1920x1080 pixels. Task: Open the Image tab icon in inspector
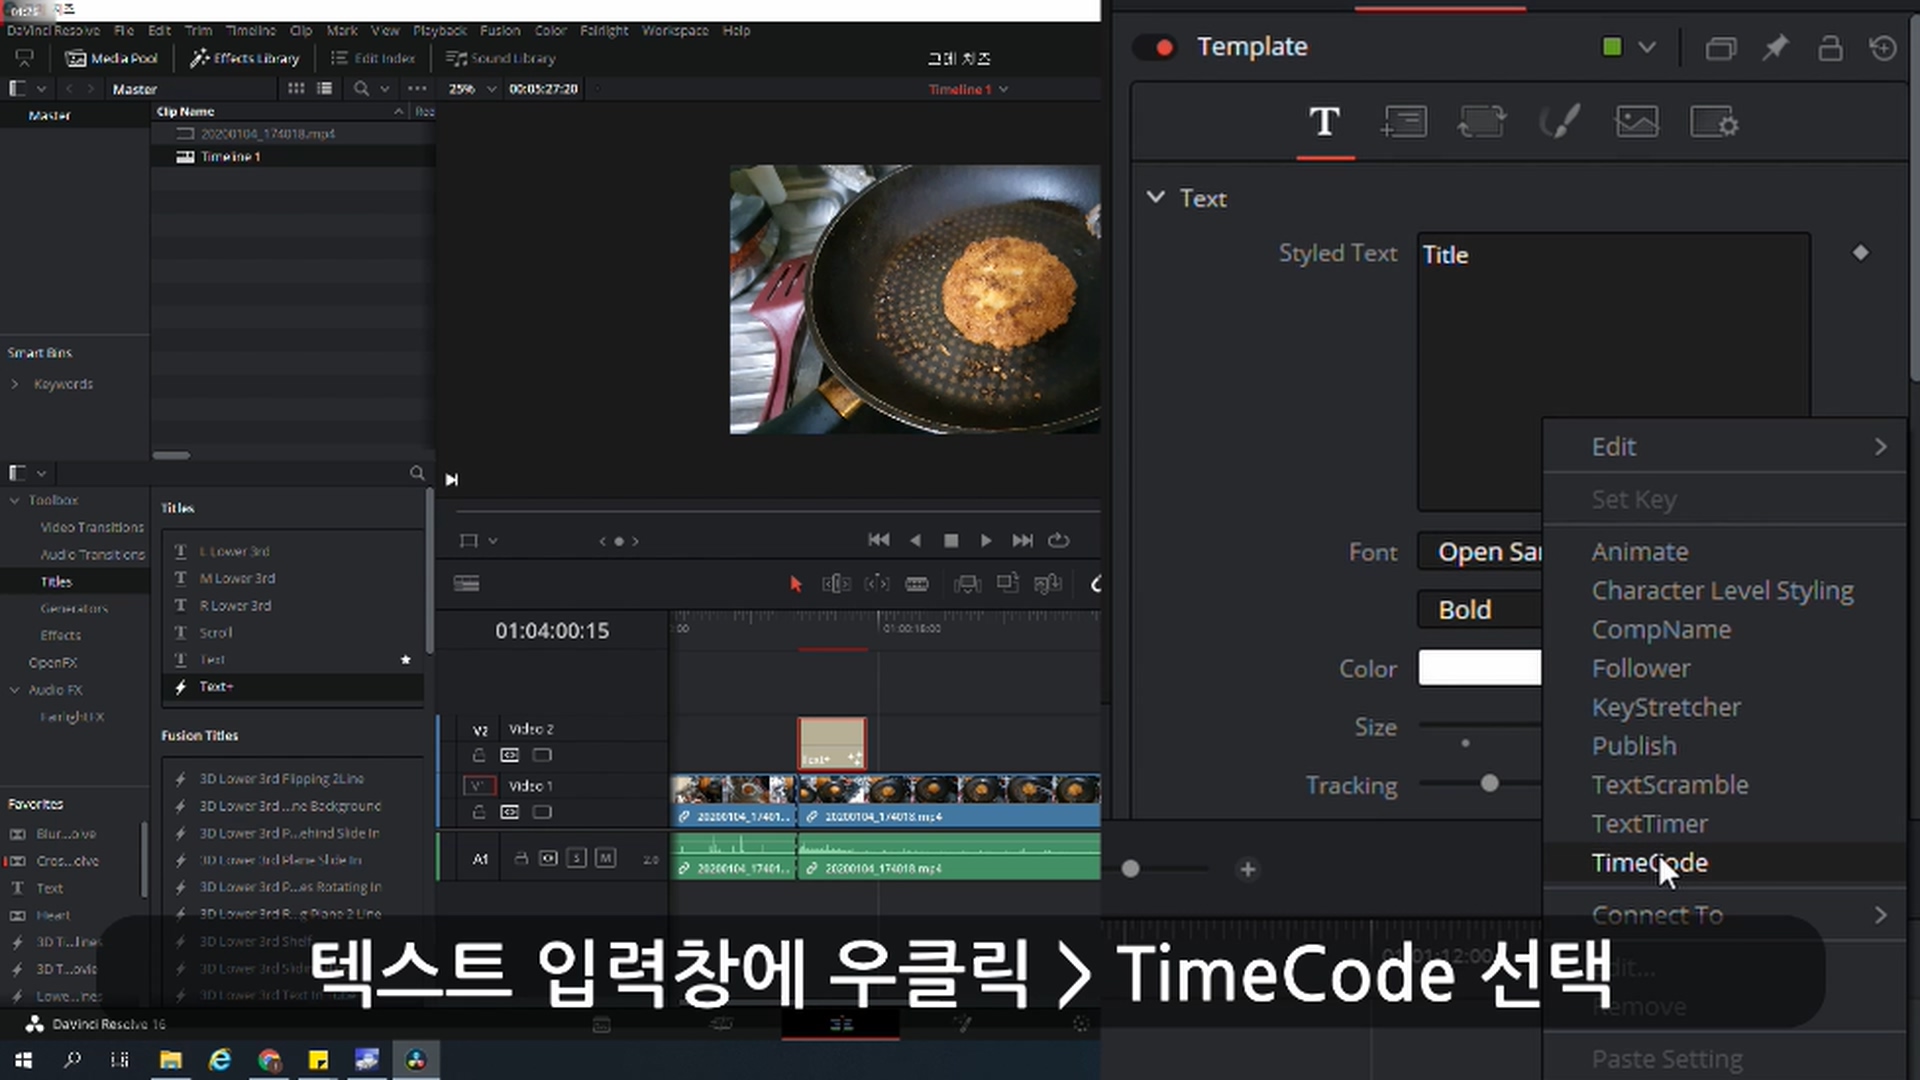tap(1636, 122)
